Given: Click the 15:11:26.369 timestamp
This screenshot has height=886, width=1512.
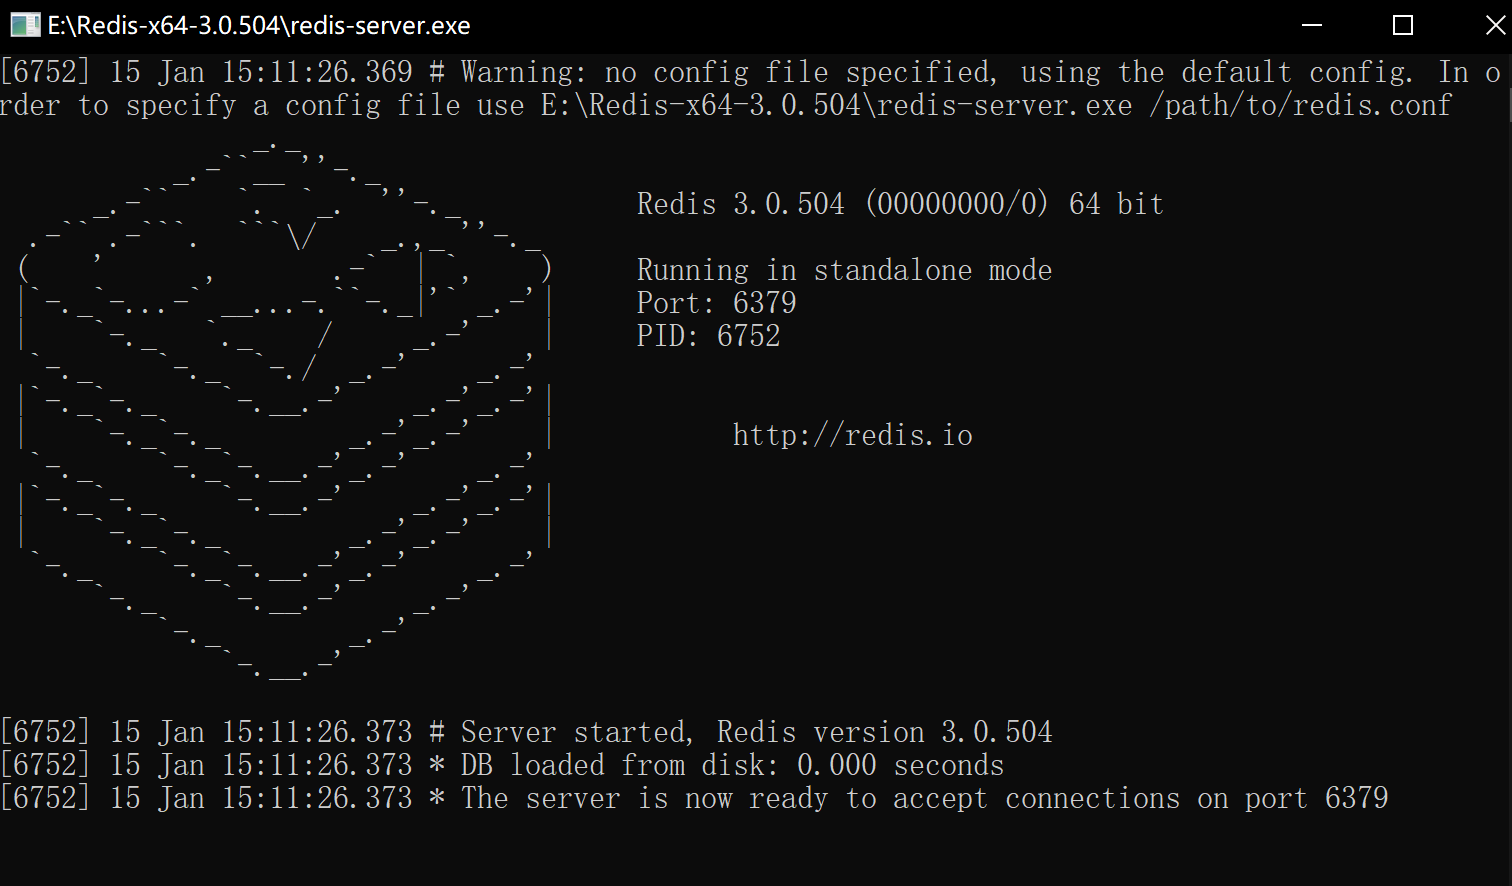Looking at the screenshot, I should tap(316, 72).
